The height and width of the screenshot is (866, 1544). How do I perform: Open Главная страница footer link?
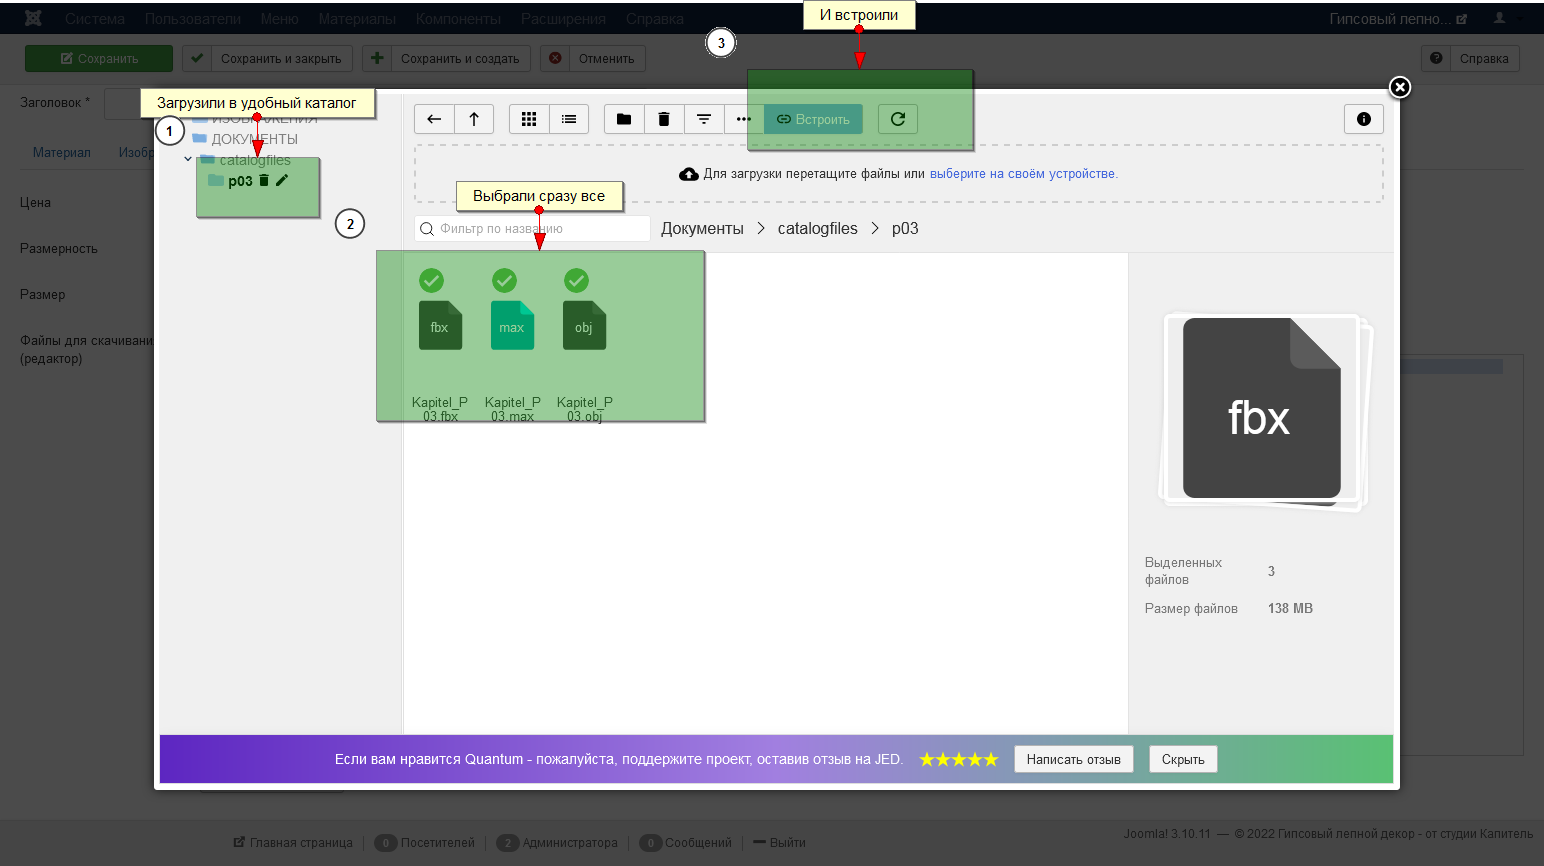click(x=293, y=842)
